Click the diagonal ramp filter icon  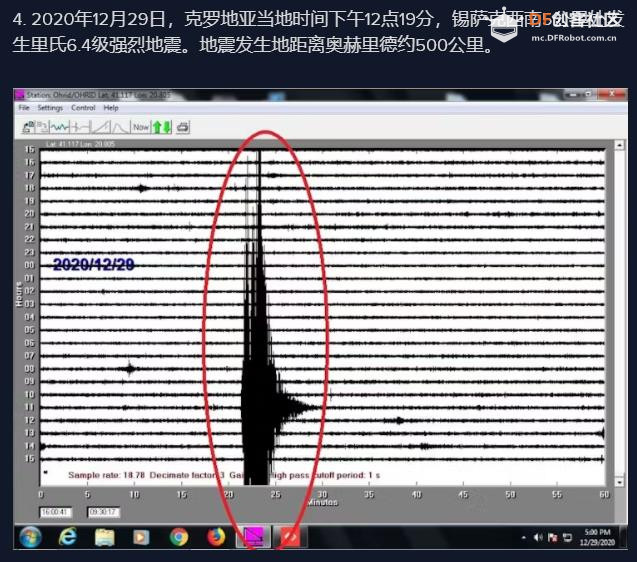coord(100,127)
